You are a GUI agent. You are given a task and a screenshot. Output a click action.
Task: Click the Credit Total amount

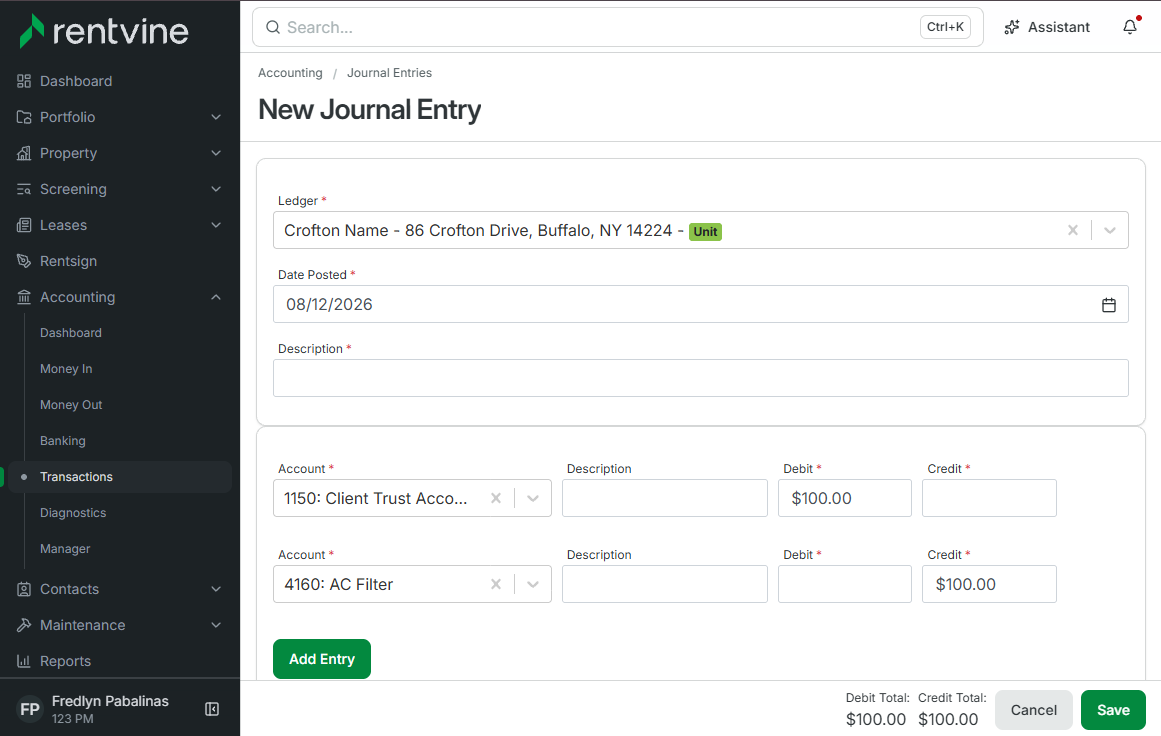948,720
